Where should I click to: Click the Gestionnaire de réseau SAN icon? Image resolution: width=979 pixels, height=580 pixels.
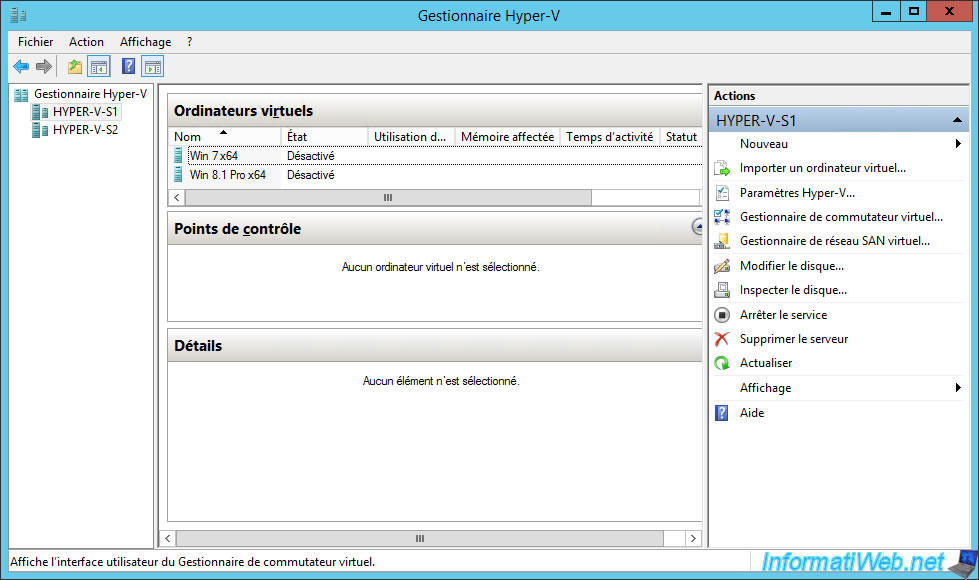click(x=722, y=241)
